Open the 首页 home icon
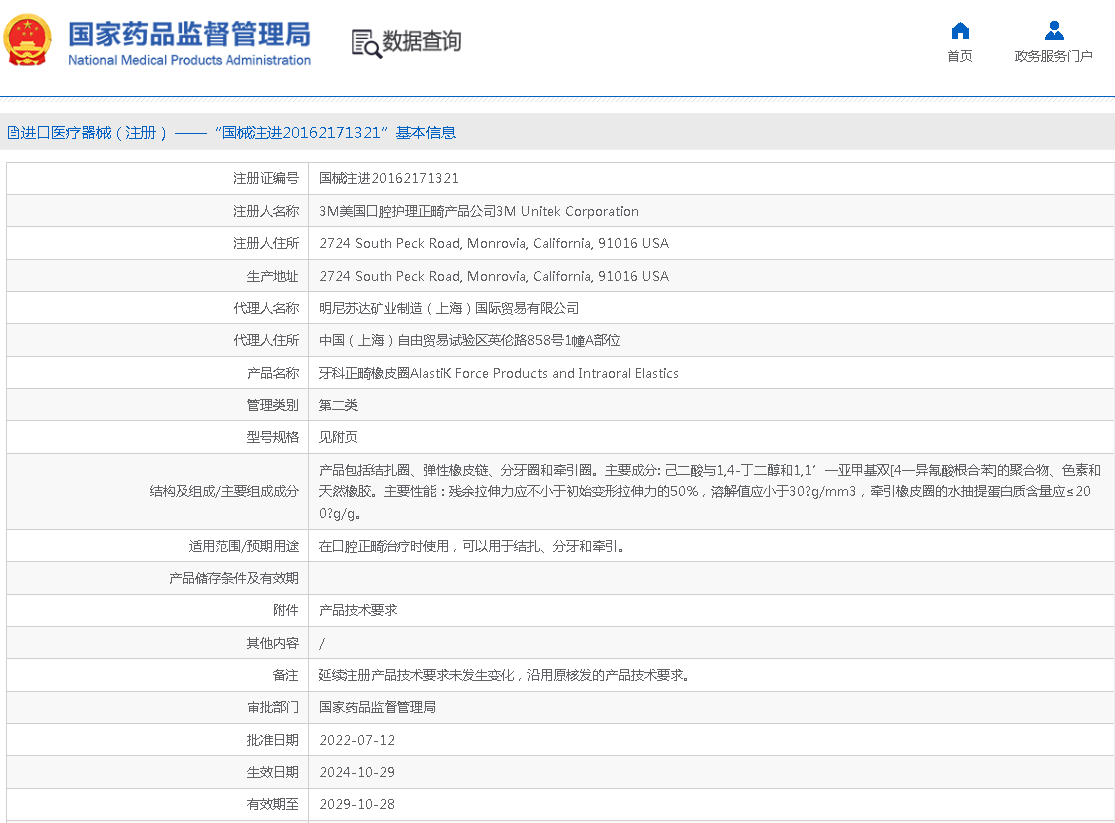The width and height of the screenshot is (1115, 823). (960, 31)
